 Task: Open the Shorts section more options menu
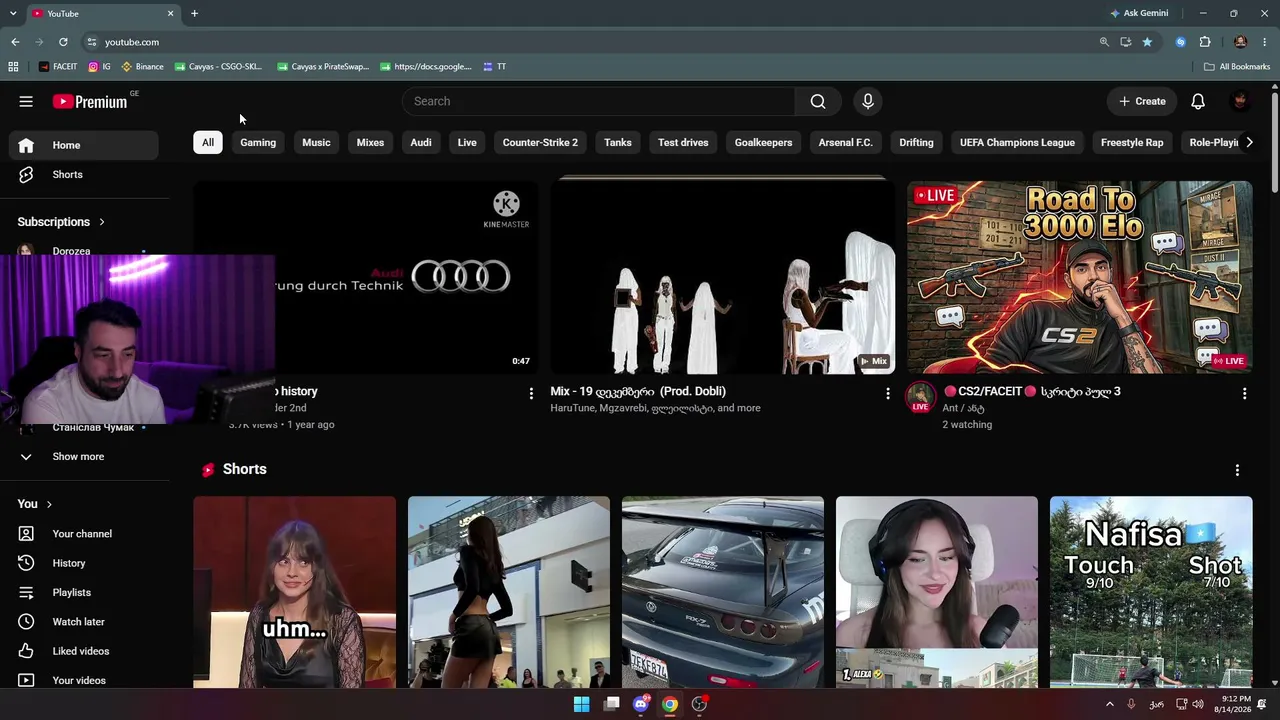1237,470
